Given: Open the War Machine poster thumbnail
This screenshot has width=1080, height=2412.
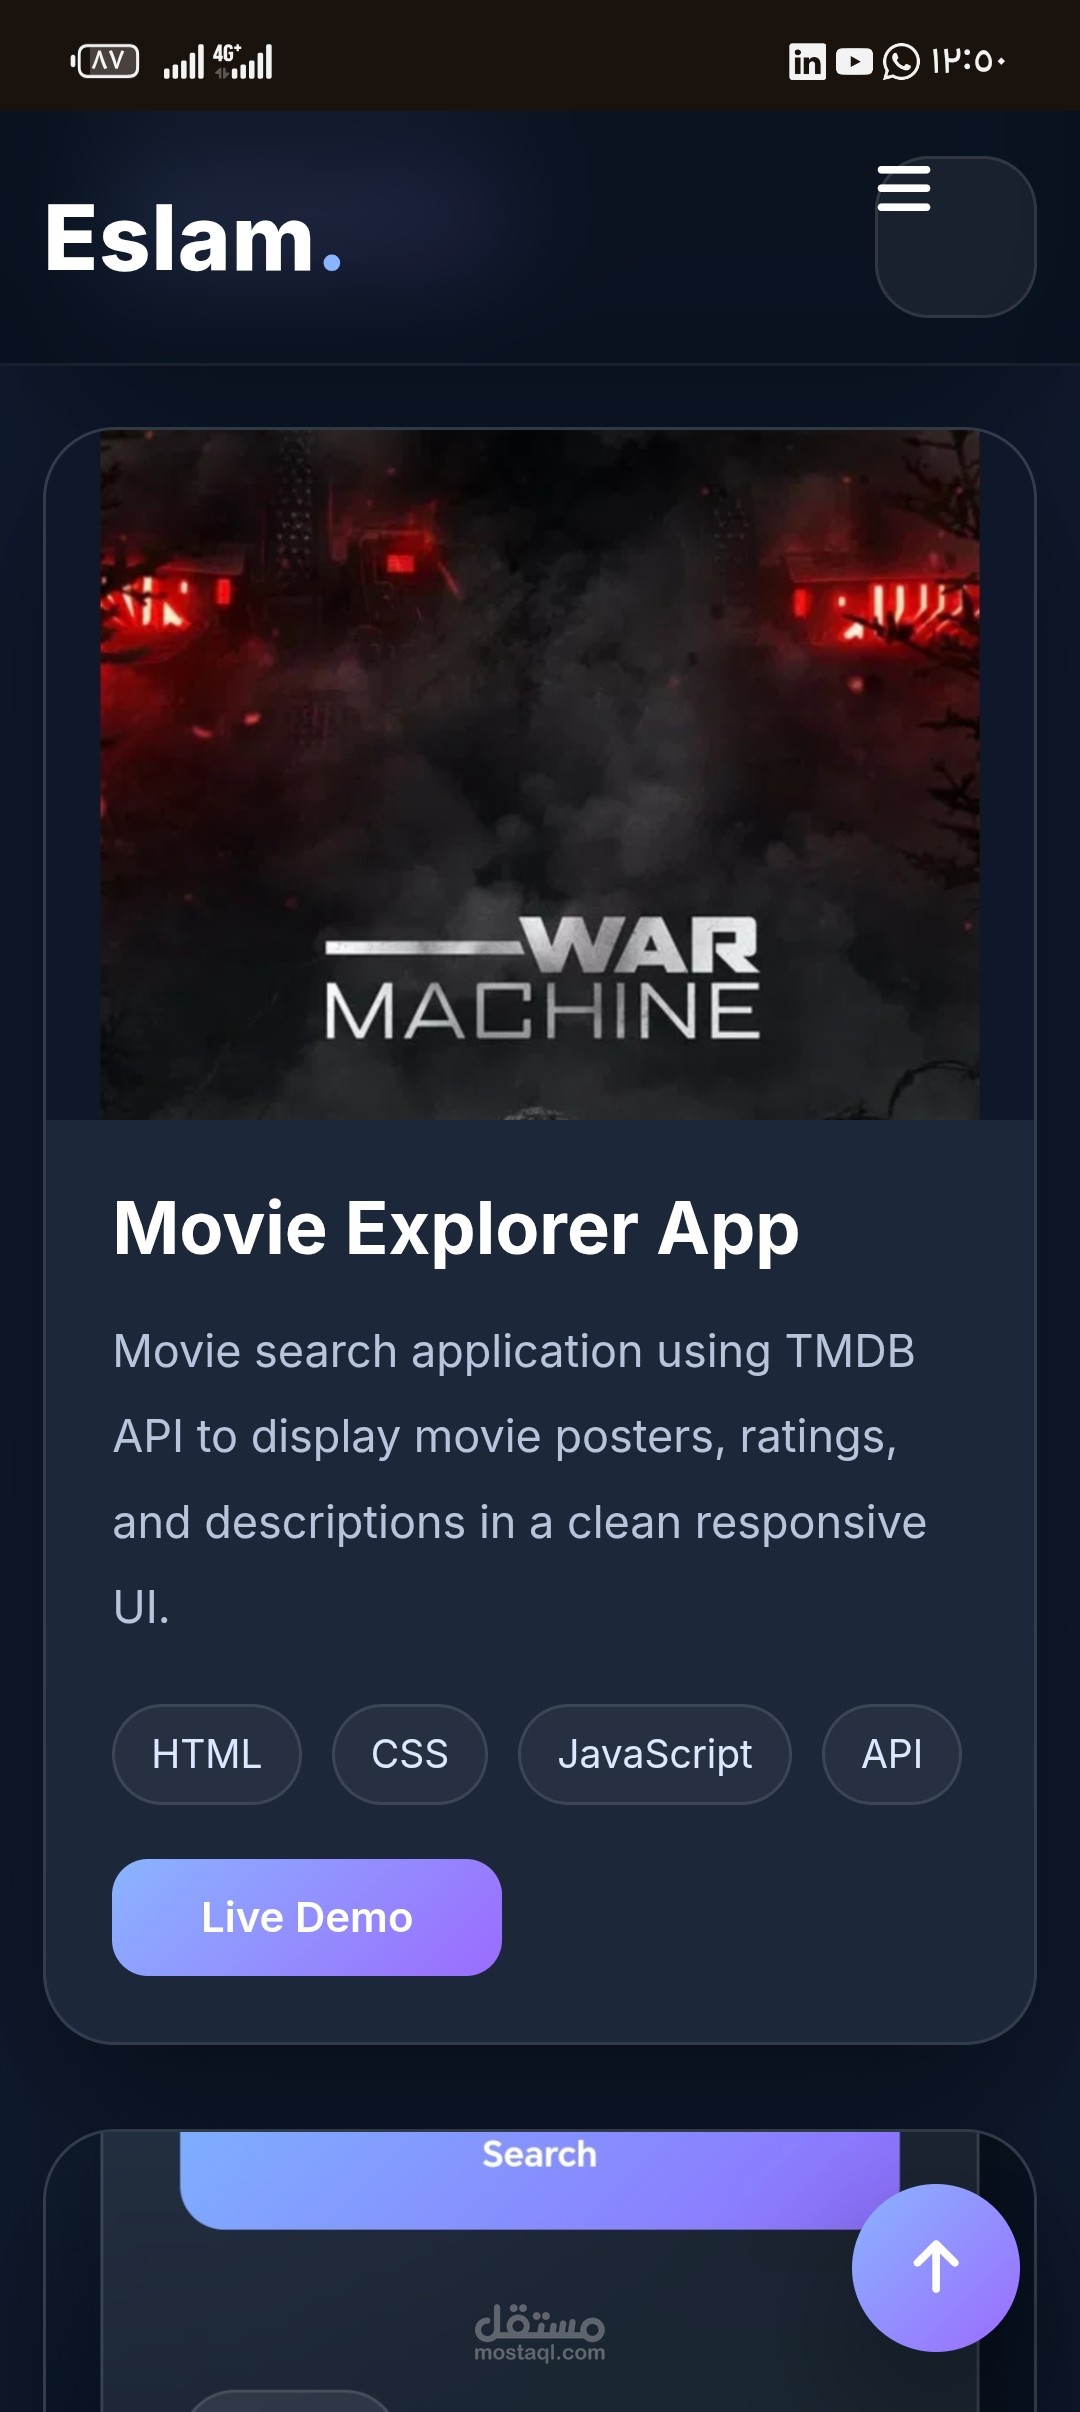Looking at the screenshot, I should (x=540, y=774).
